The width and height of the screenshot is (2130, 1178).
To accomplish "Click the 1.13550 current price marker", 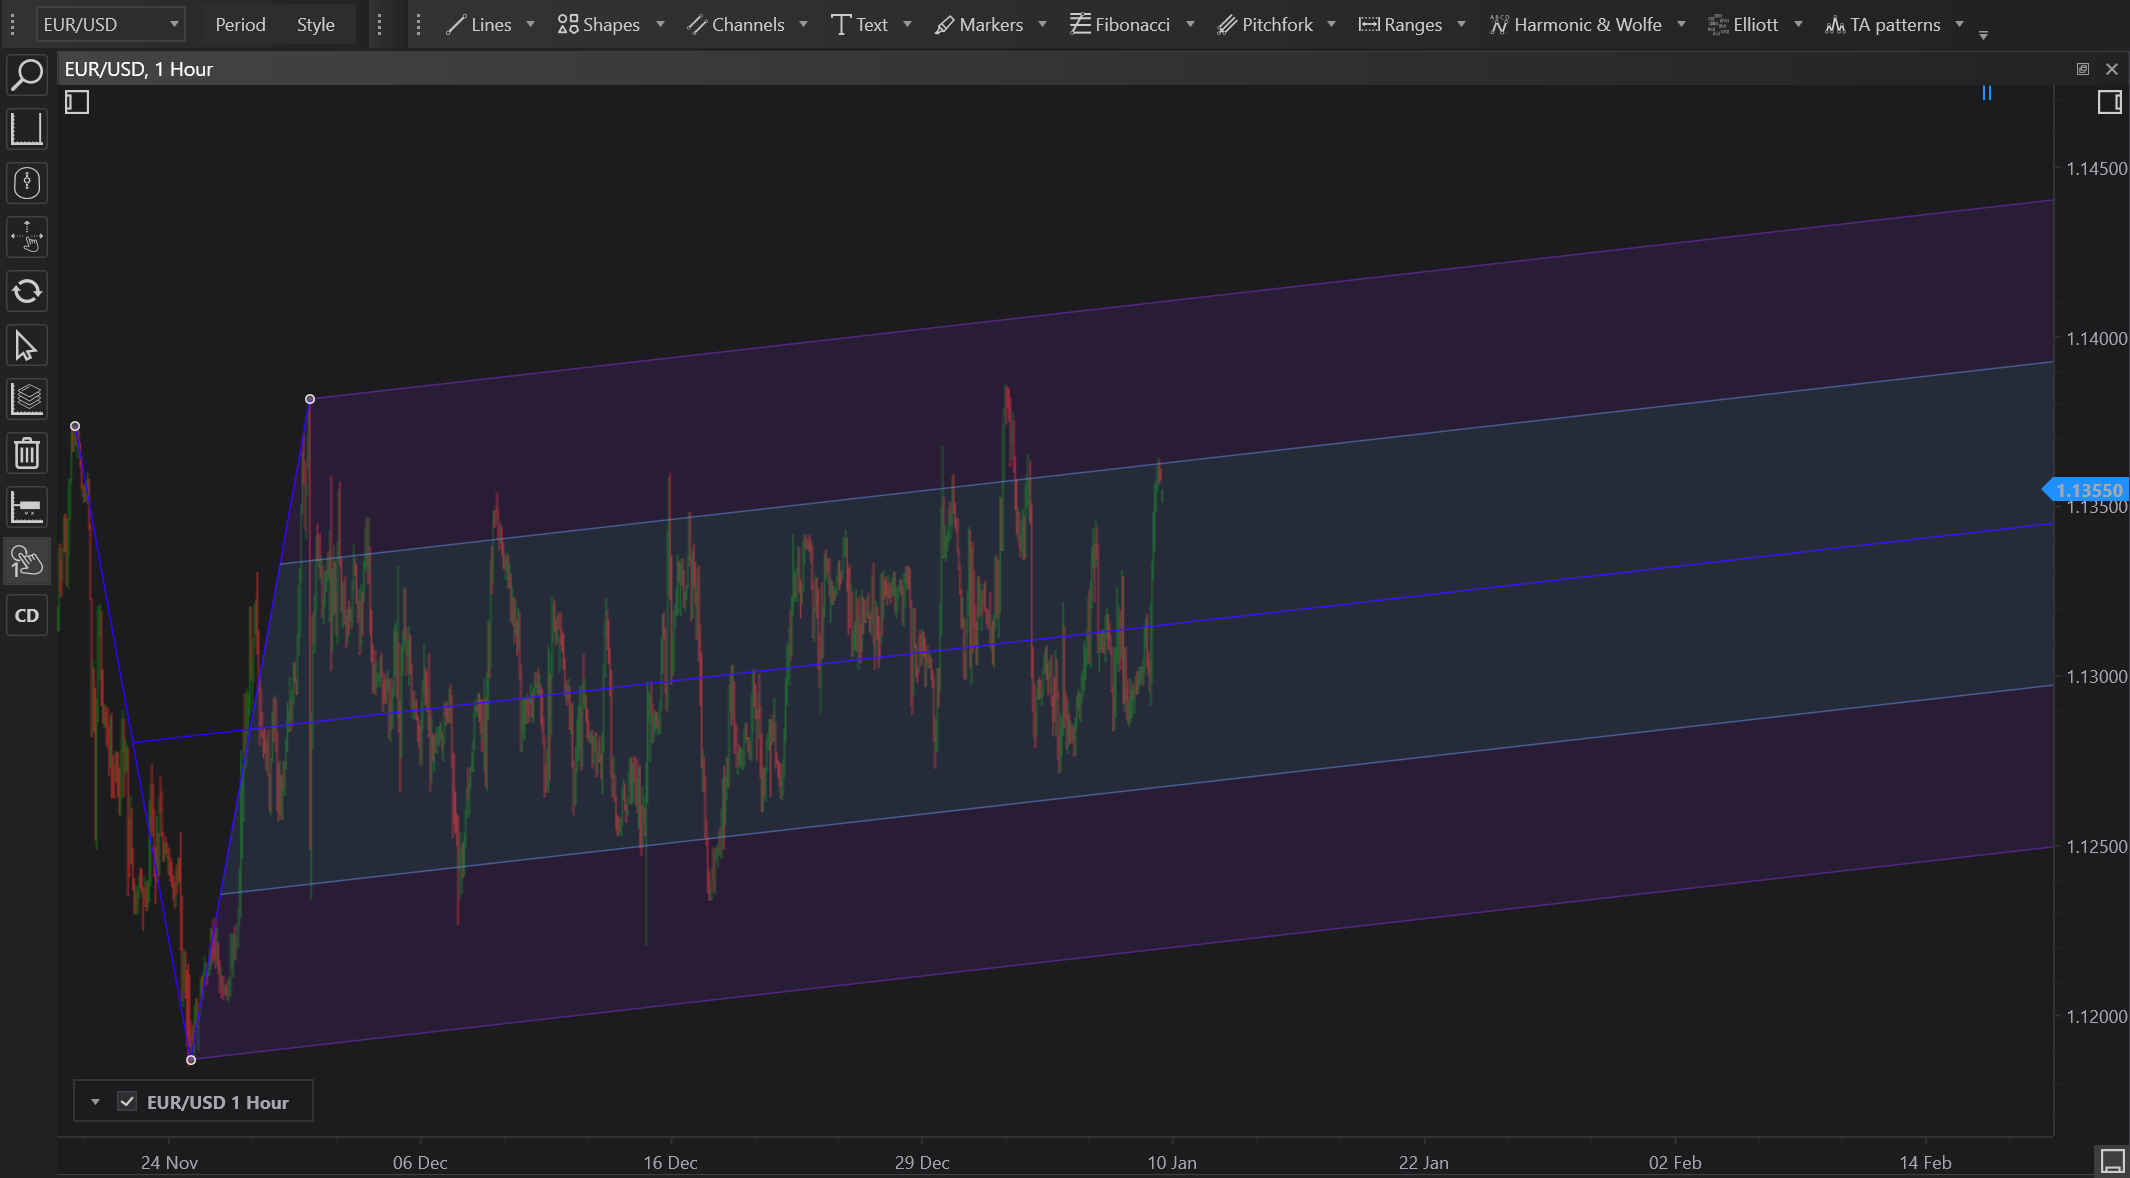I will tap(2088, 490).
